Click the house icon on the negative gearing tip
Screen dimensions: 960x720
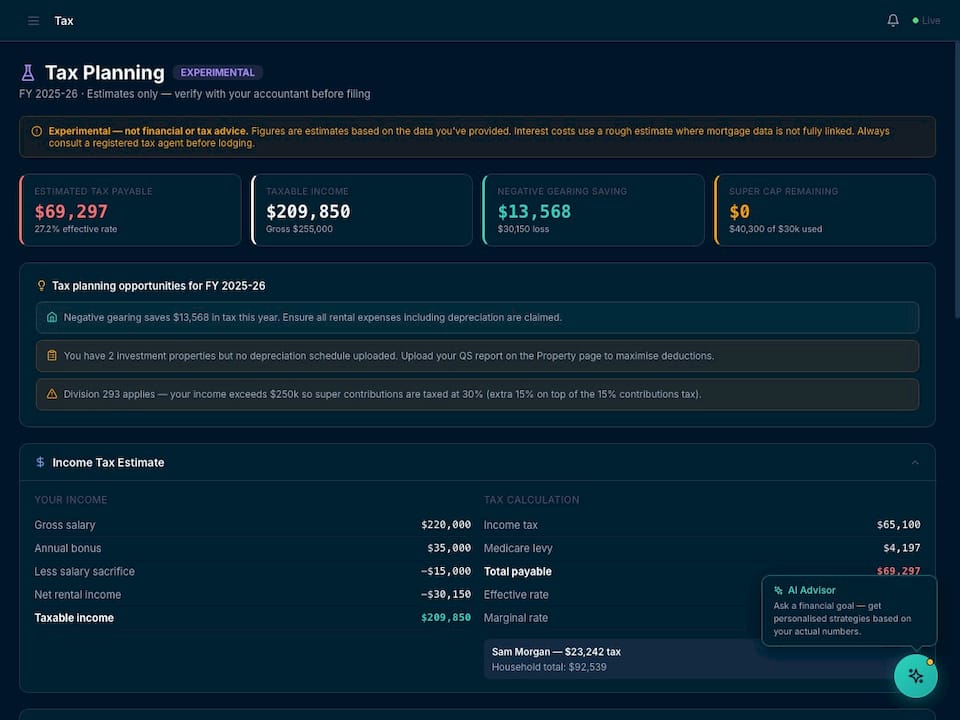(51, 317)
